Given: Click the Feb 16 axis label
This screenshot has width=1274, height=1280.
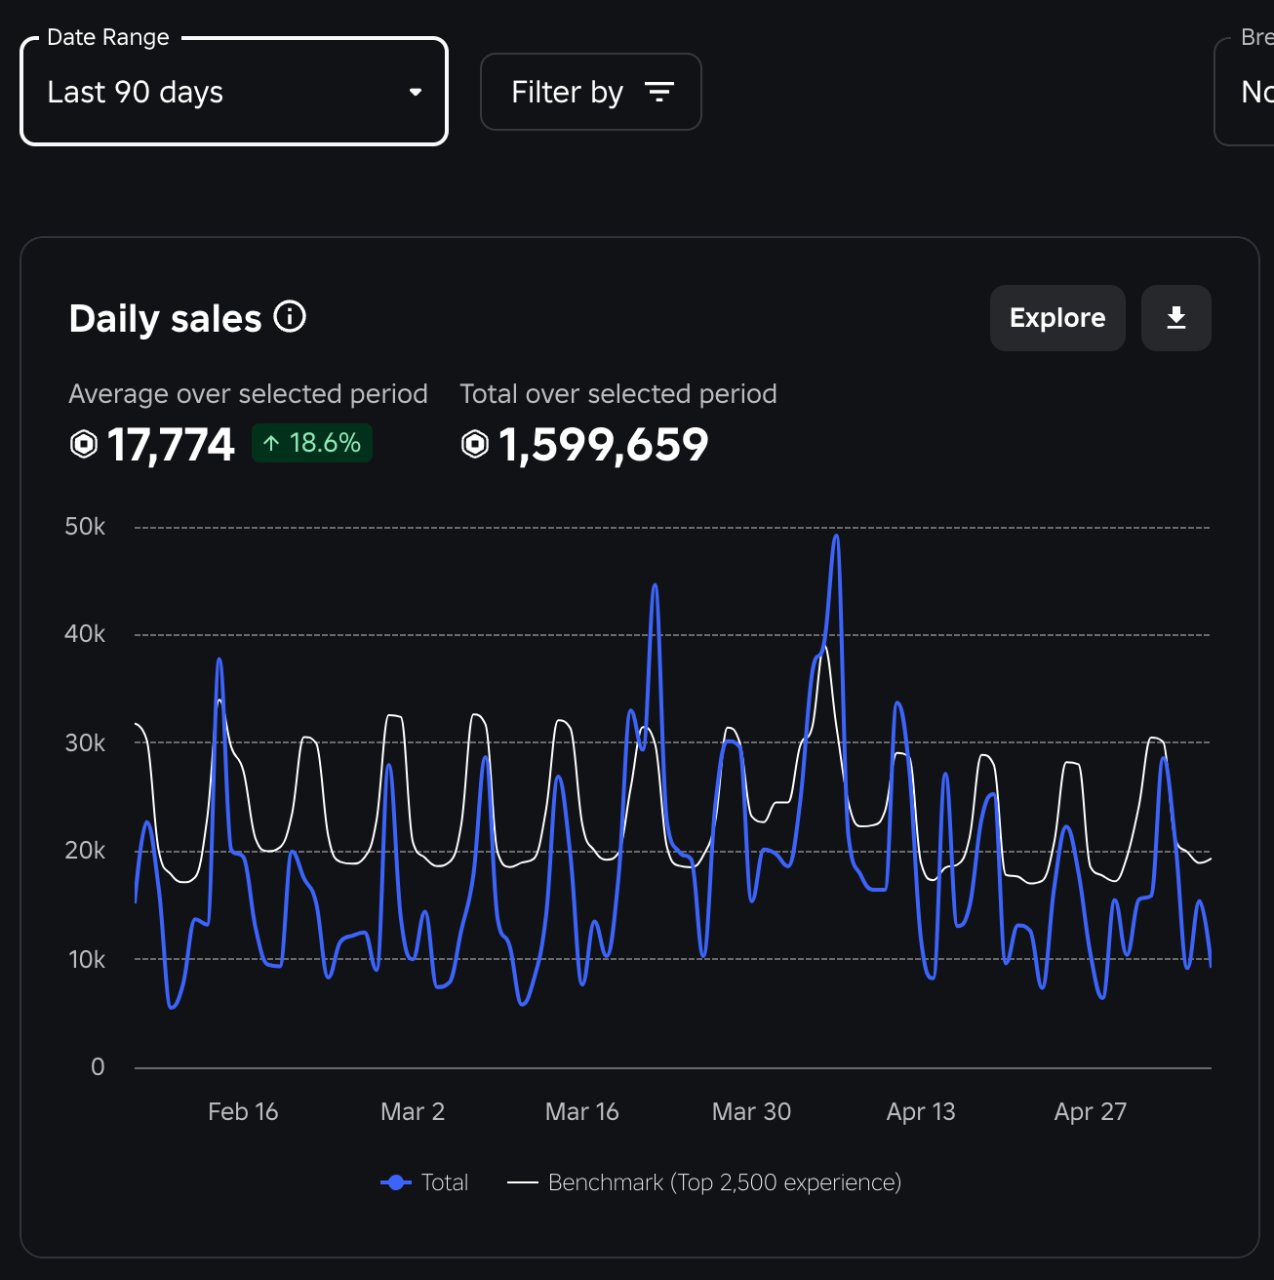Looking at the screenshot, I should (243, 1112).
